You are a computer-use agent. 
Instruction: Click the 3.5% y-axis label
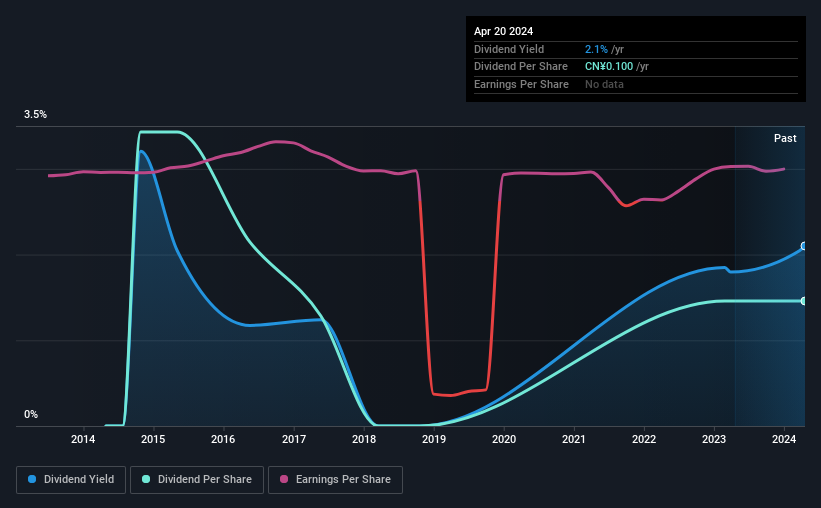(35, 114)
